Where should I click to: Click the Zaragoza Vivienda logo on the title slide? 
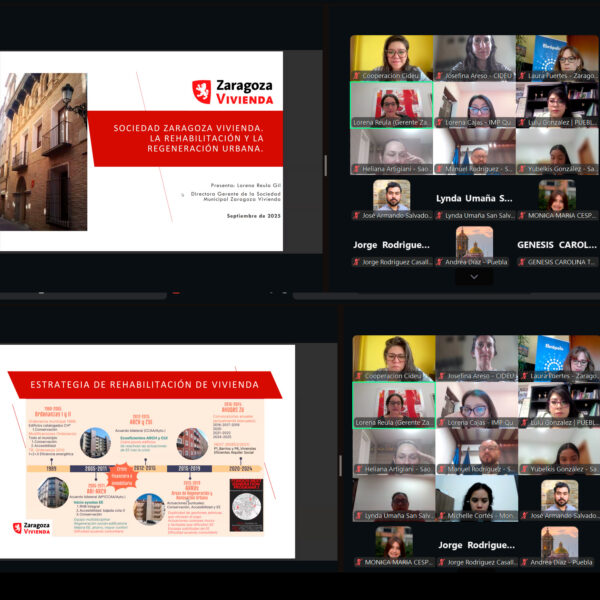tap(231, 91)
